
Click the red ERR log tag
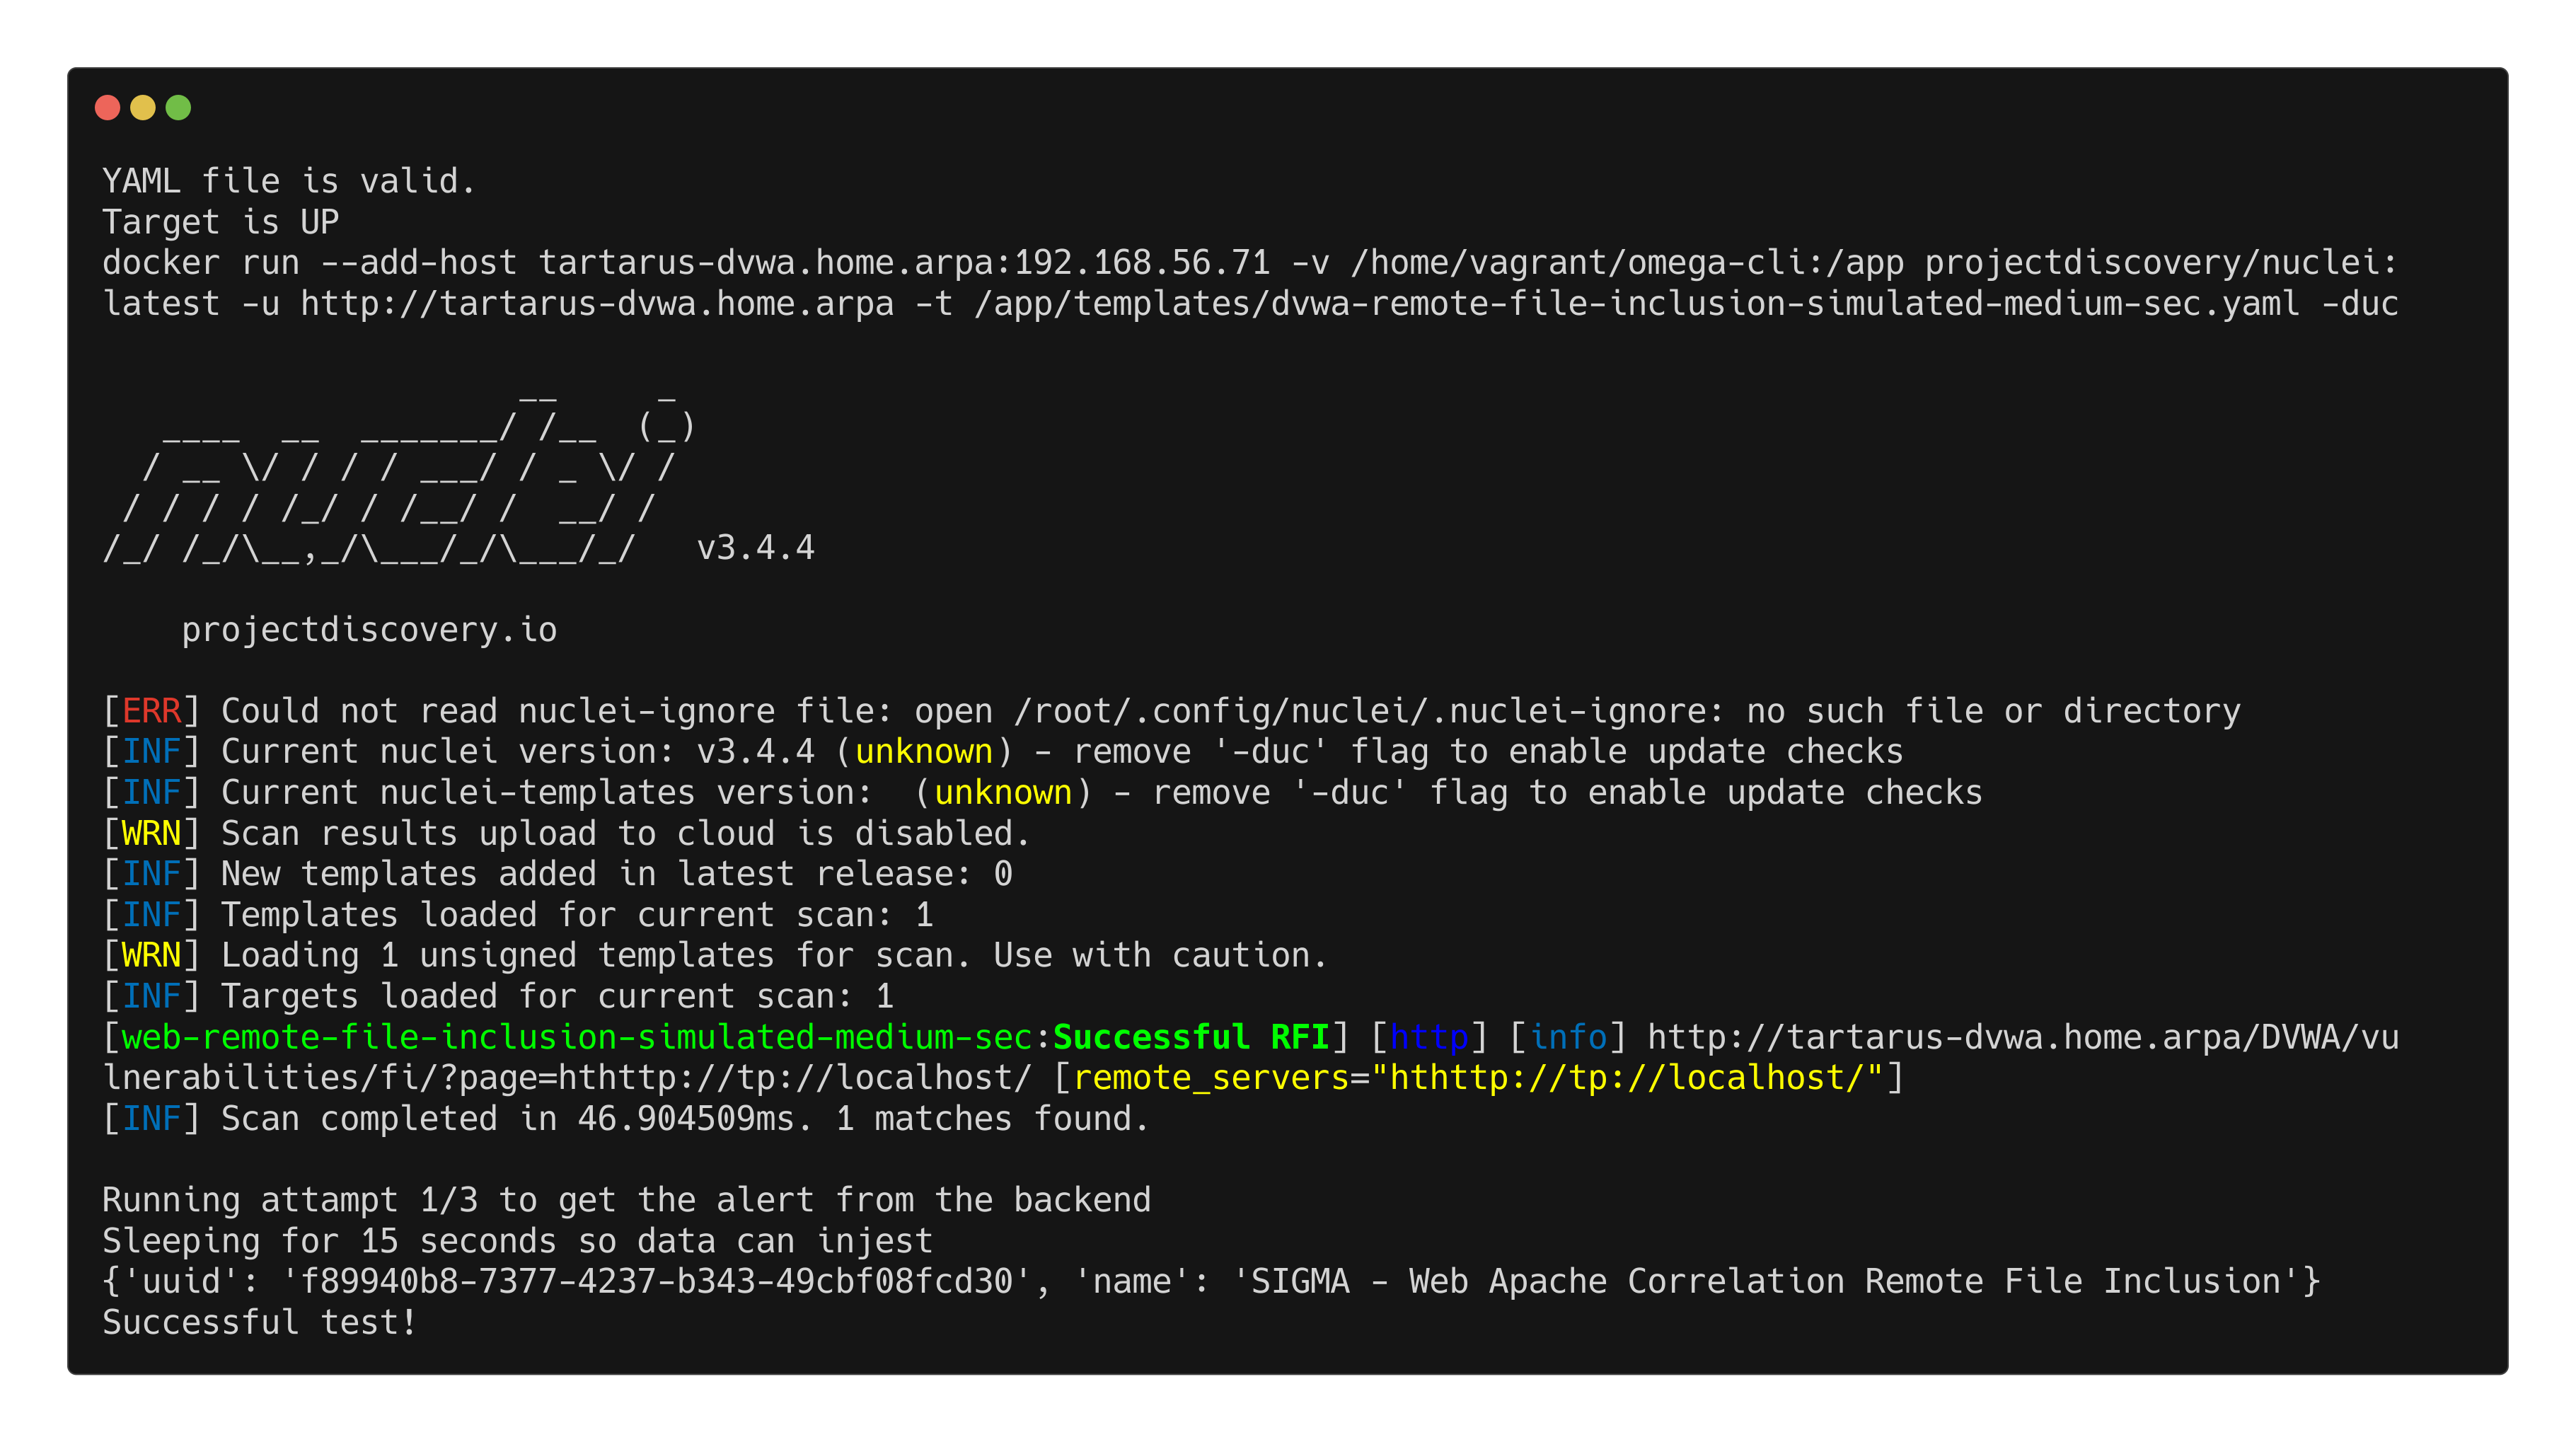pyautogui.click(x=151, y=711)
